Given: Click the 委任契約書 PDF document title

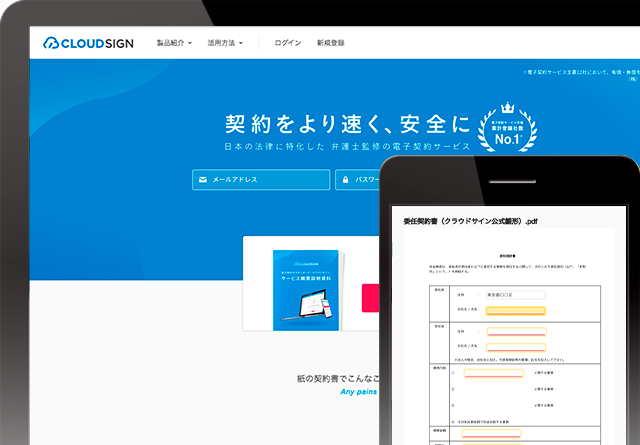Looking at the screenshot, I should click(470, 221).
